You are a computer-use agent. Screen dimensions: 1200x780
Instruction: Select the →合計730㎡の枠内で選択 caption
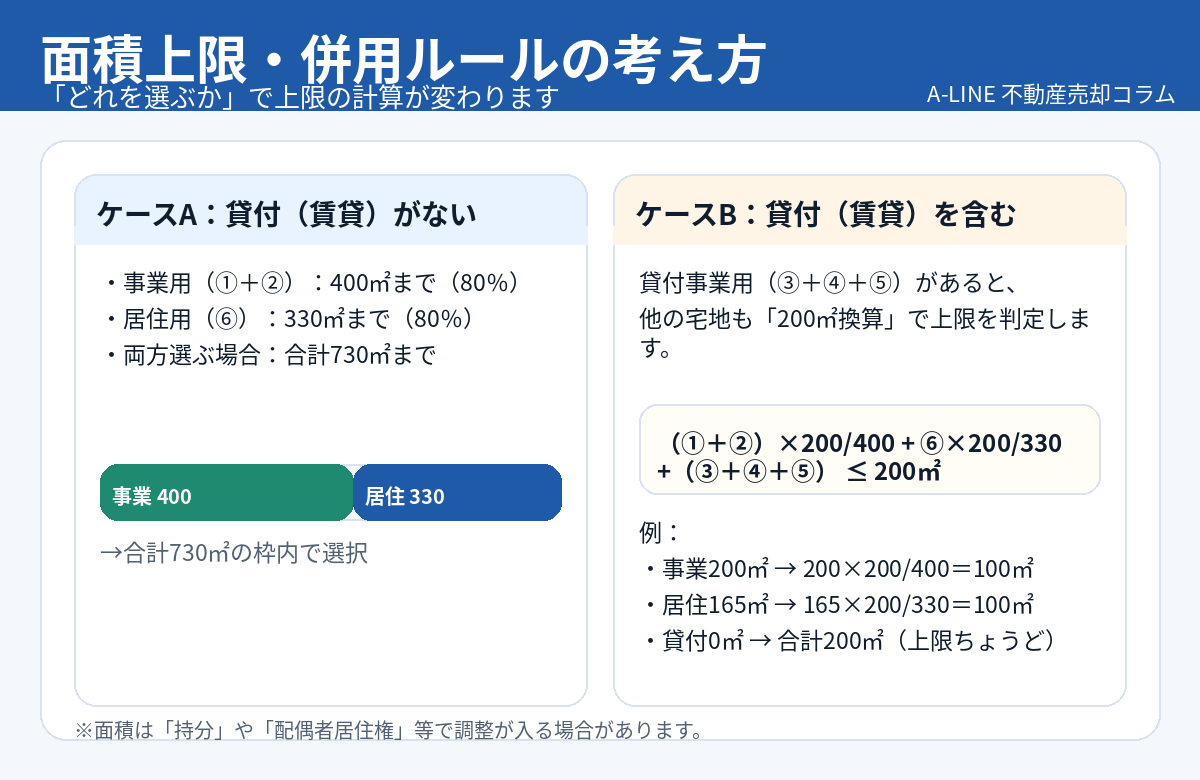click(x=234, y=553)
